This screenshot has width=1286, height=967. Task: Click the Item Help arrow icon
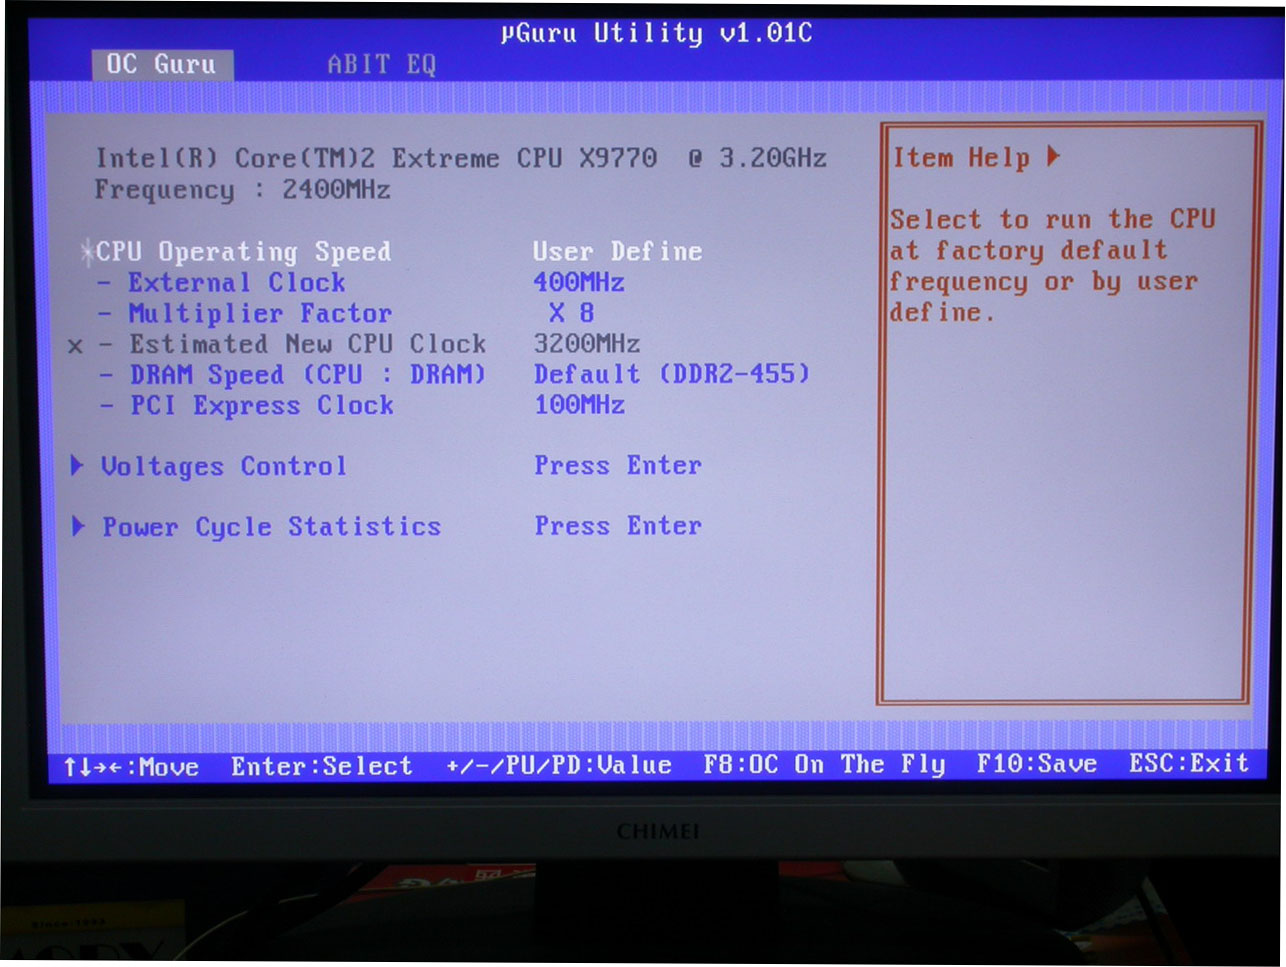point(1053,156)
